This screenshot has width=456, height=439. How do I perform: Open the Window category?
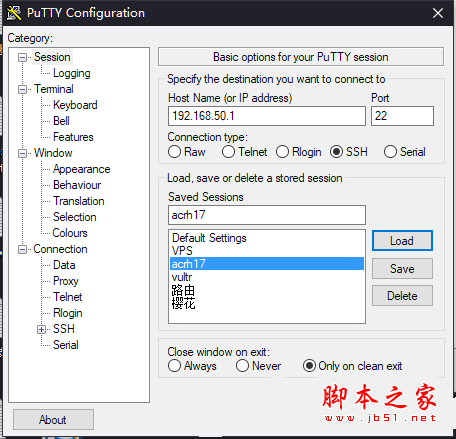tap(53, 153)
